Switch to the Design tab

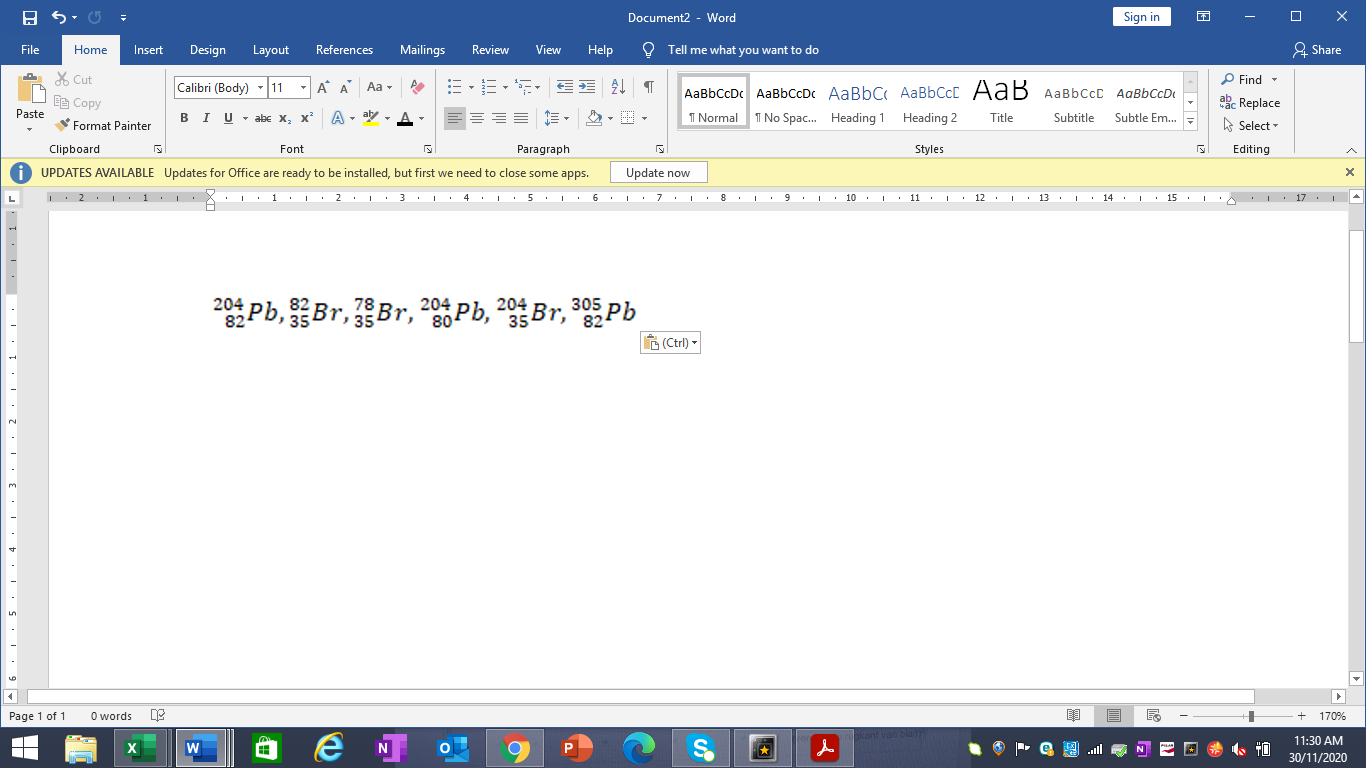(208, 50)
